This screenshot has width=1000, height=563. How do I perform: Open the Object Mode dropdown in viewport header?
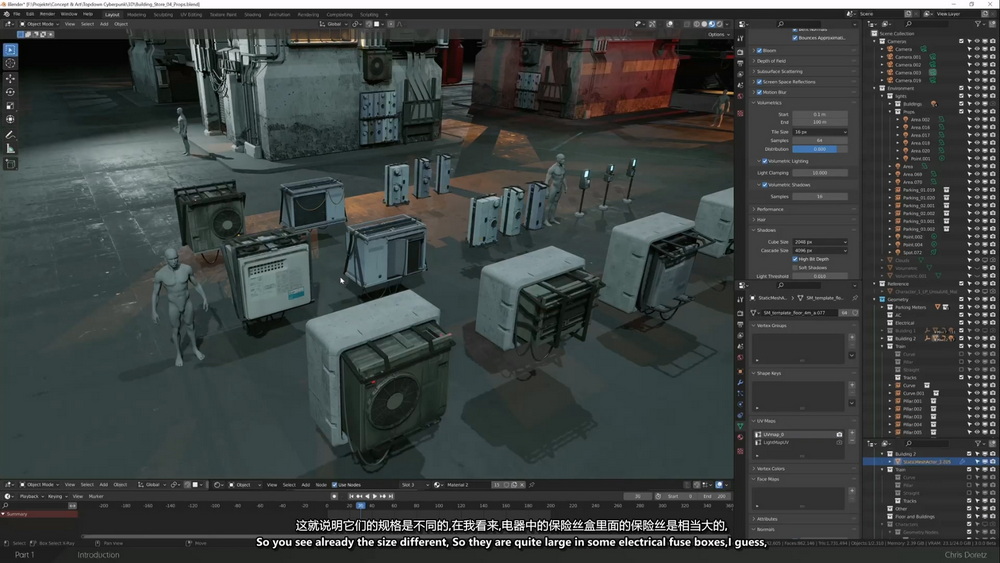[40, 24]
